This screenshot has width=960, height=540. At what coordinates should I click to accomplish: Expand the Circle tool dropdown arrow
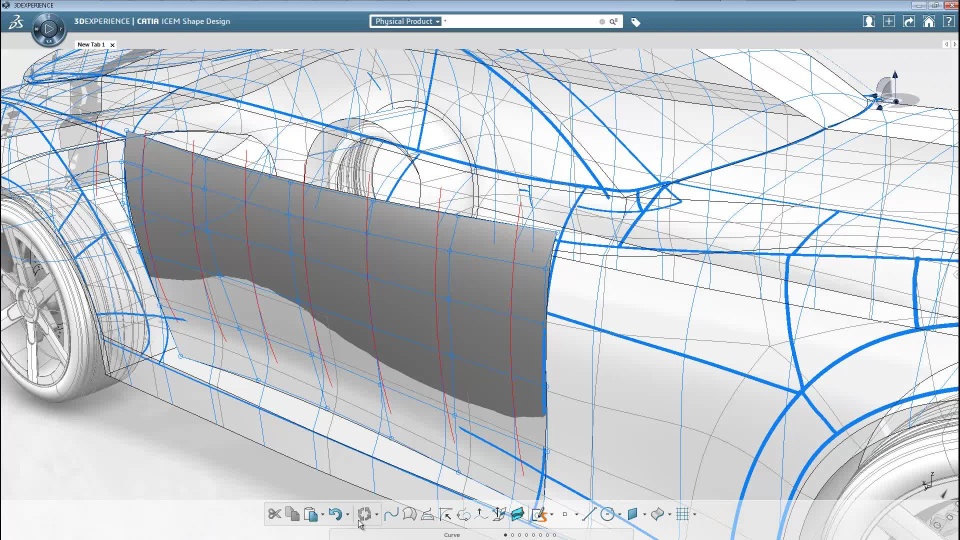click(620, 514)
